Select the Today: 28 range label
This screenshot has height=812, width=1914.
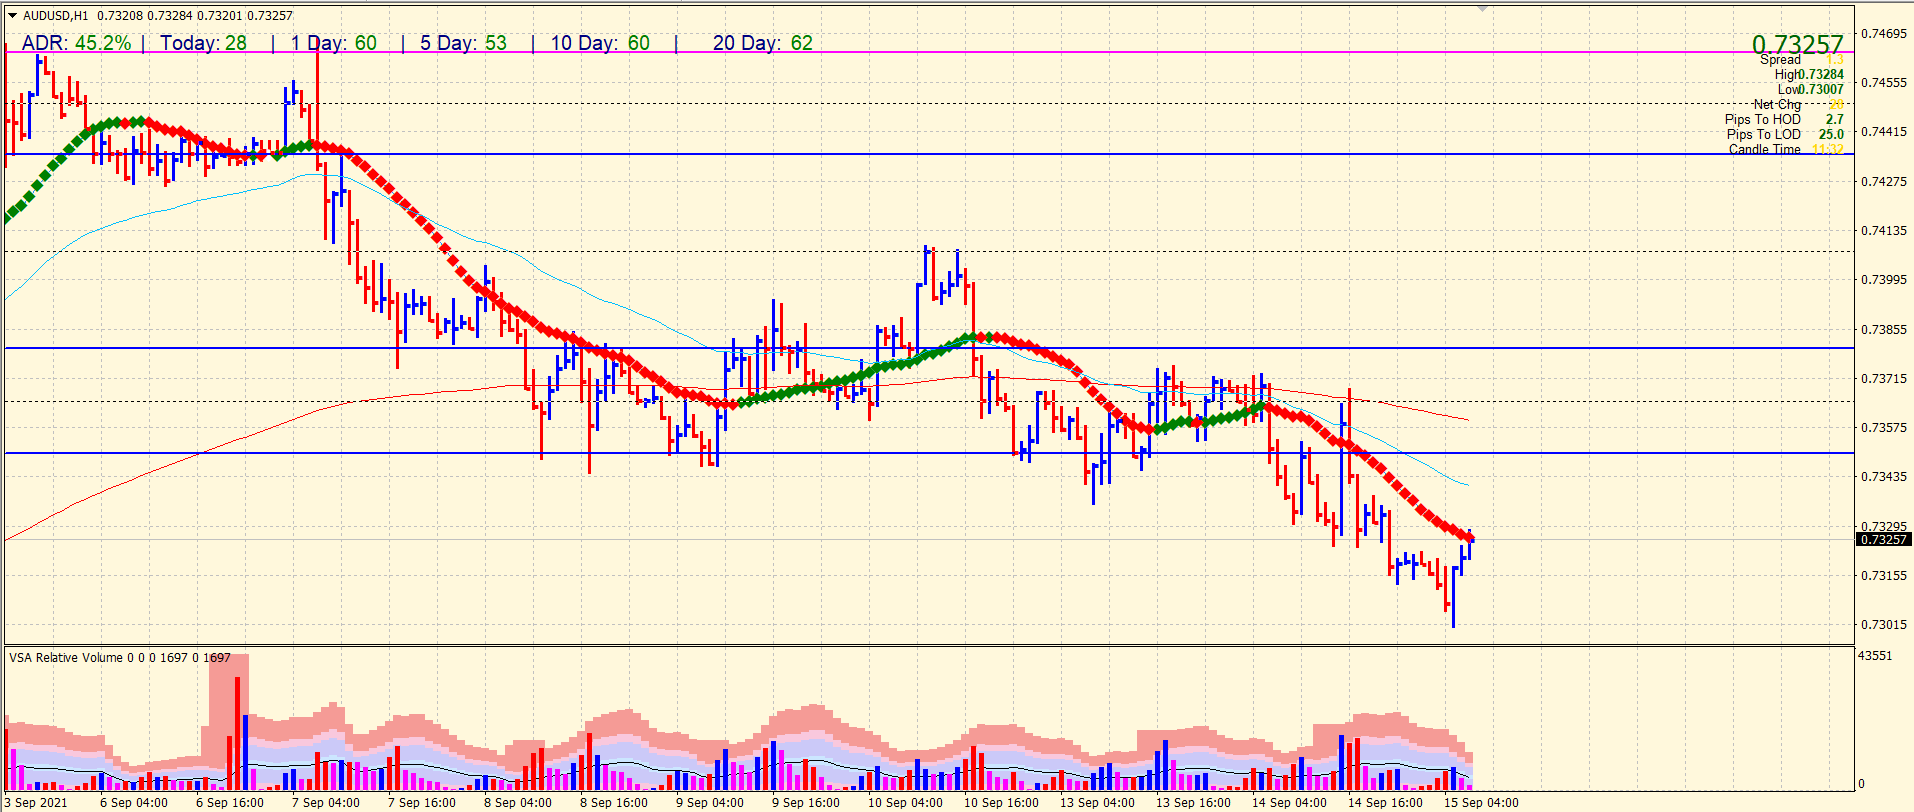(x=203, y=43)
